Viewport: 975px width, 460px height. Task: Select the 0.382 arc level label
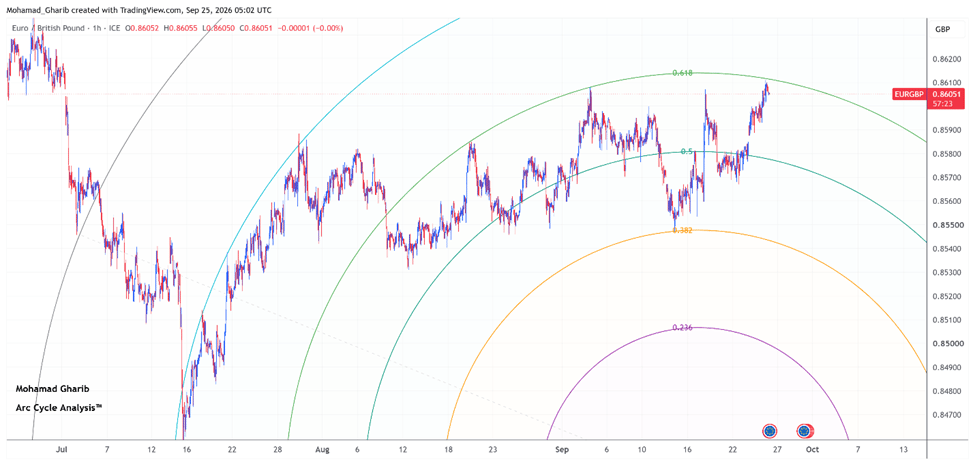pos(683,230)
